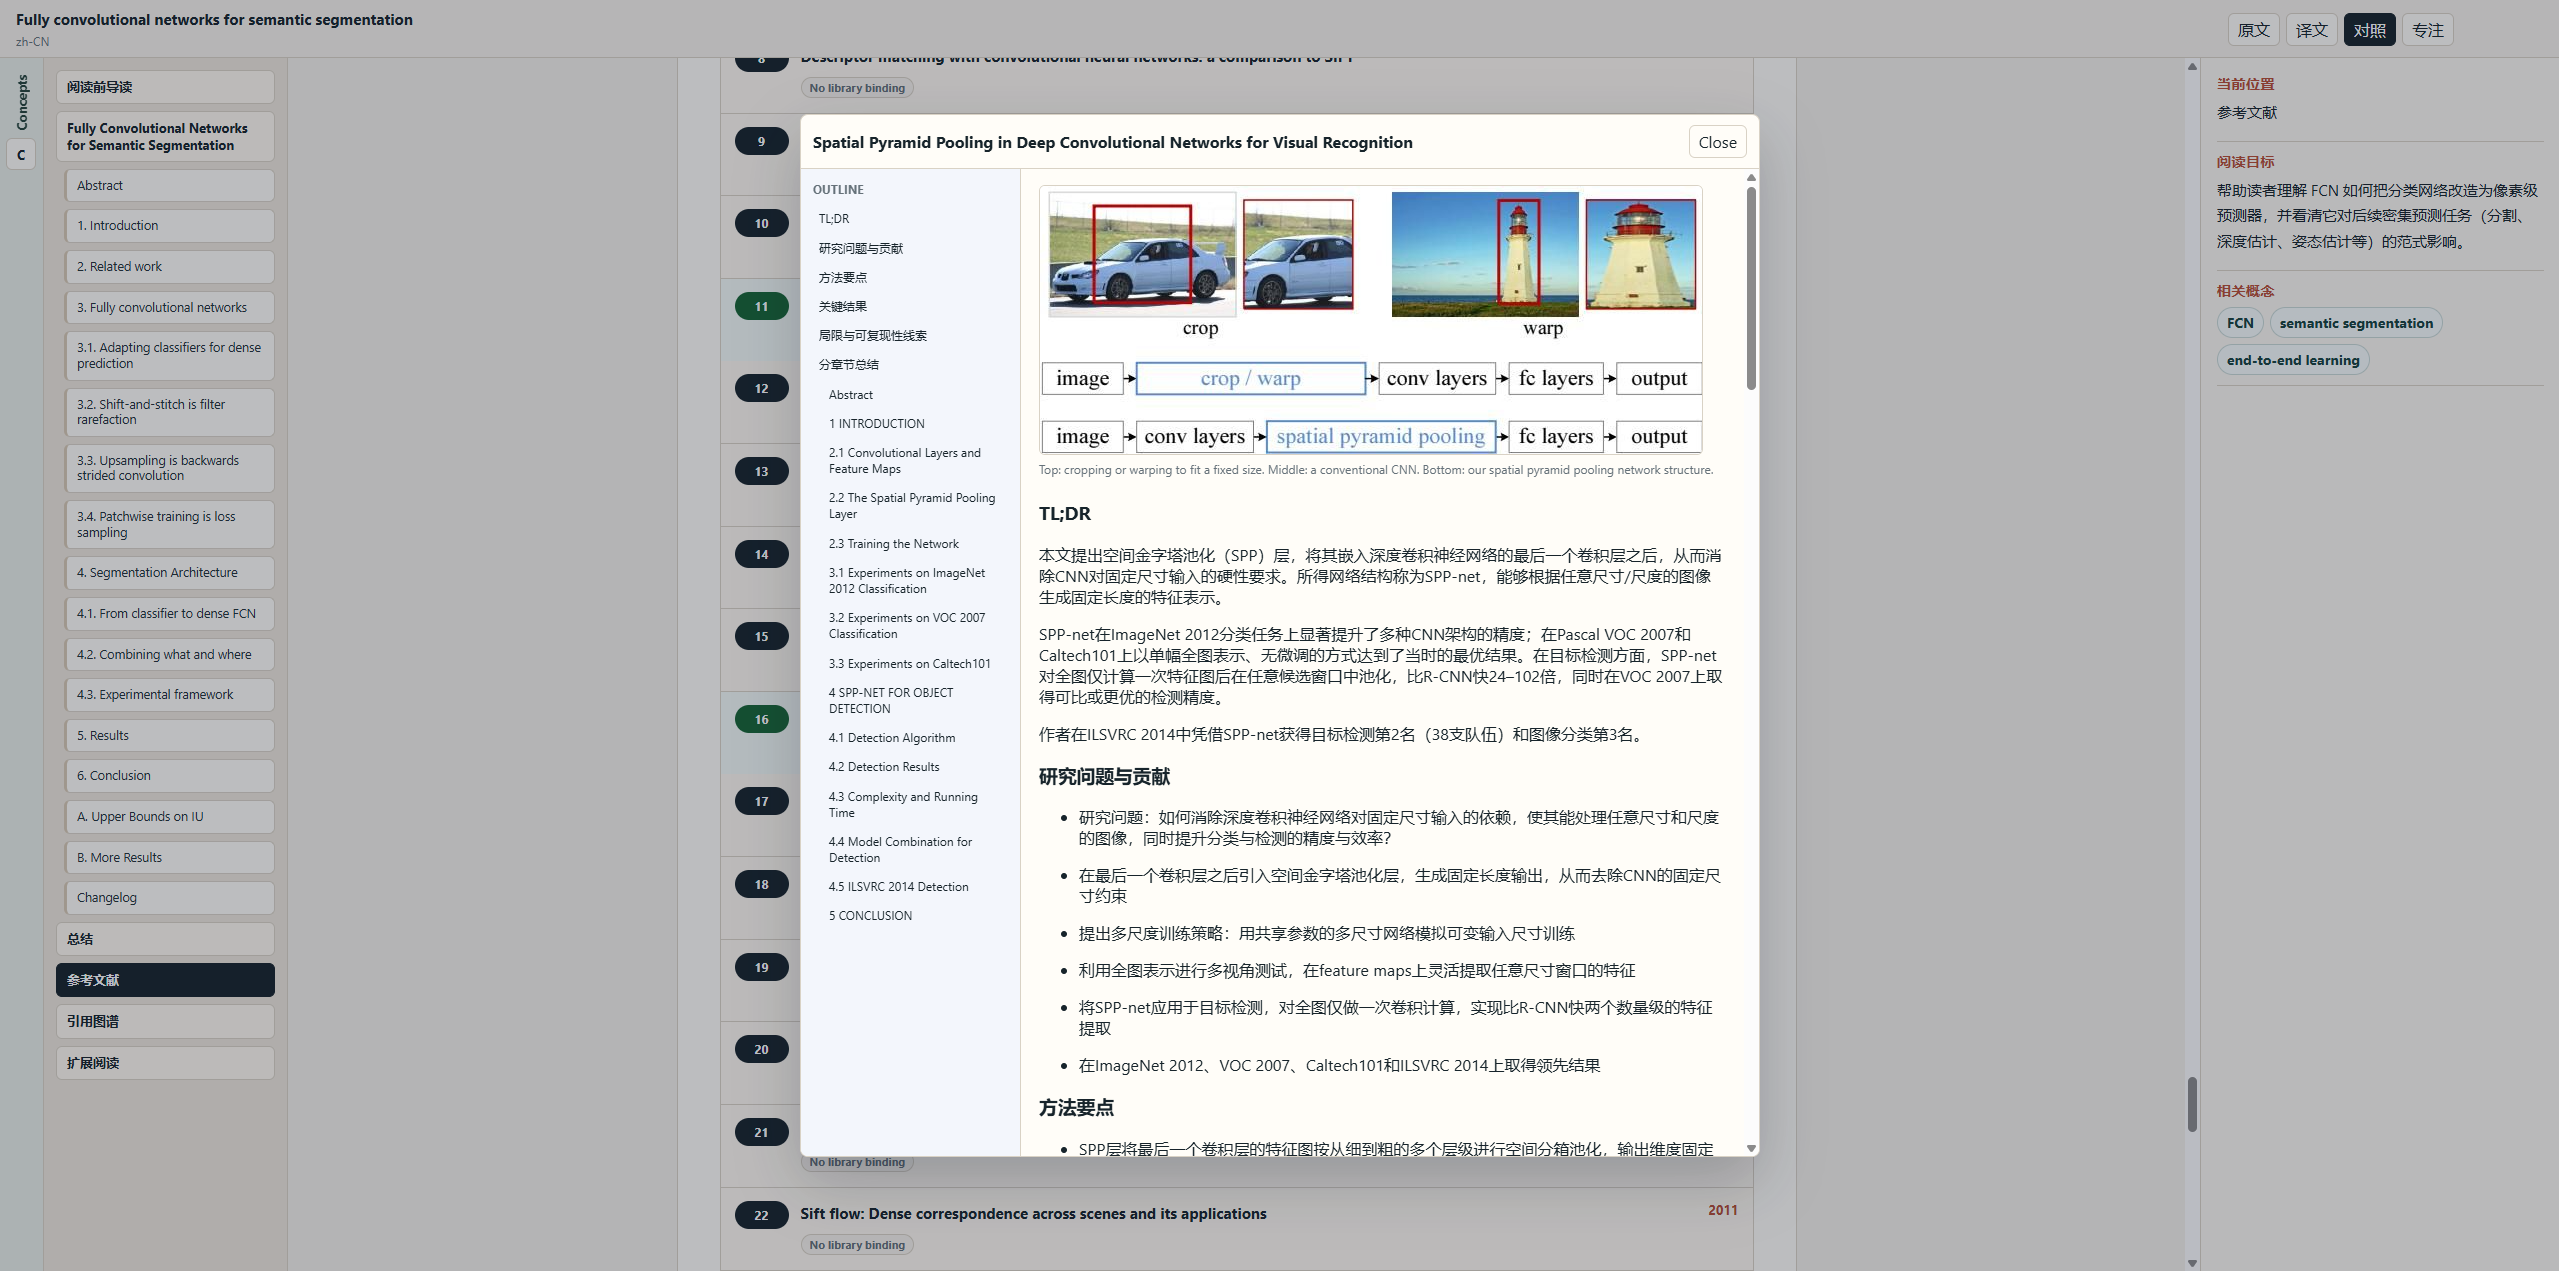Click the FCN concept tag

coord(2240,323)
